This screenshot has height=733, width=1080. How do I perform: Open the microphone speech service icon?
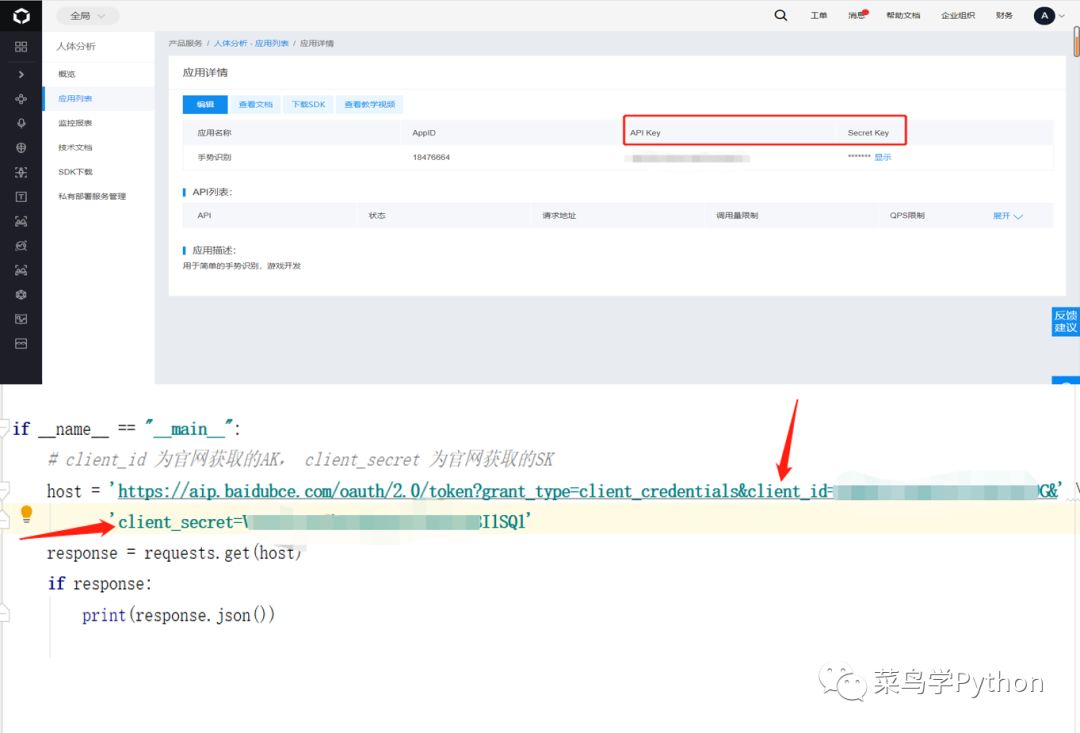[x=21, y=123]
